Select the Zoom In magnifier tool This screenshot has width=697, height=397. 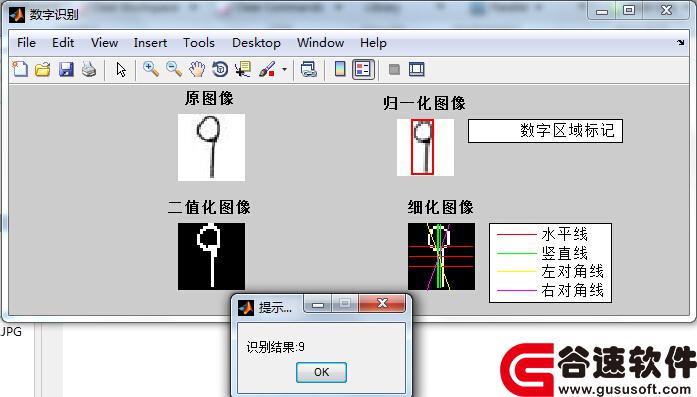click(x=151, y=69)
